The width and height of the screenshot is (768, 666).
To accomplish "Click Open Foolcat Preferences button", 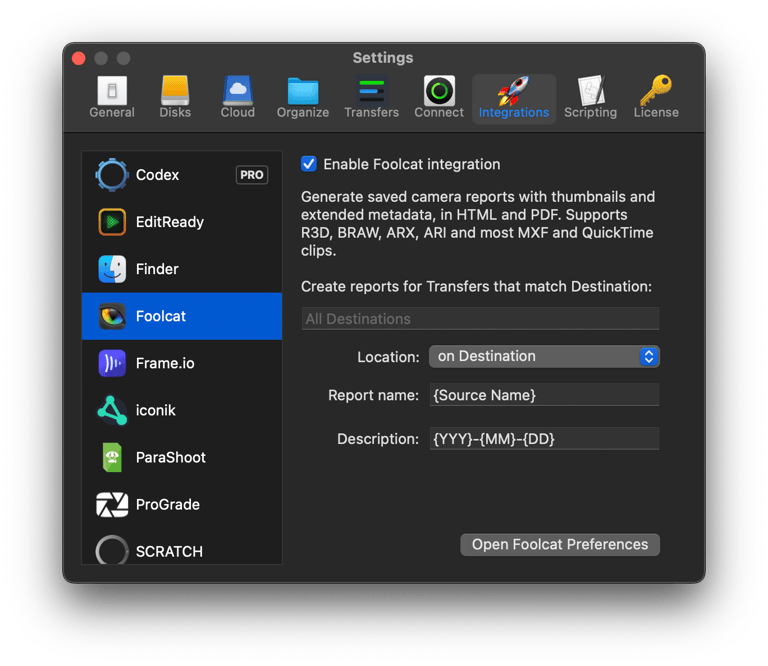I will pos(560,545).
